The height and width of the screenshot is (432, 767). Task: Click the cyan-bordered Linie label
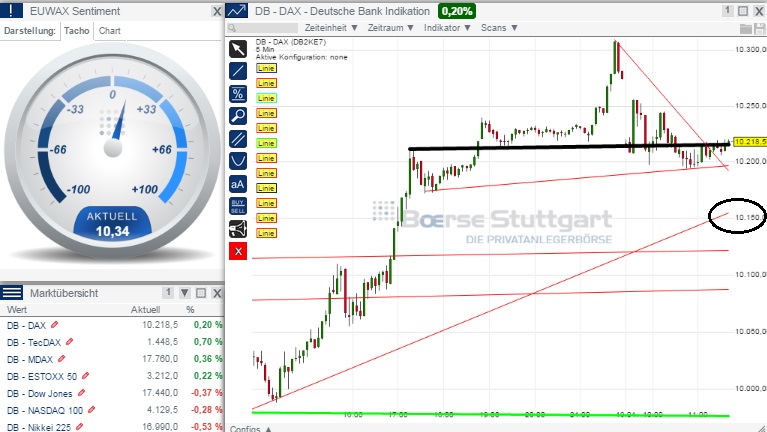click(x=266, y=98)
